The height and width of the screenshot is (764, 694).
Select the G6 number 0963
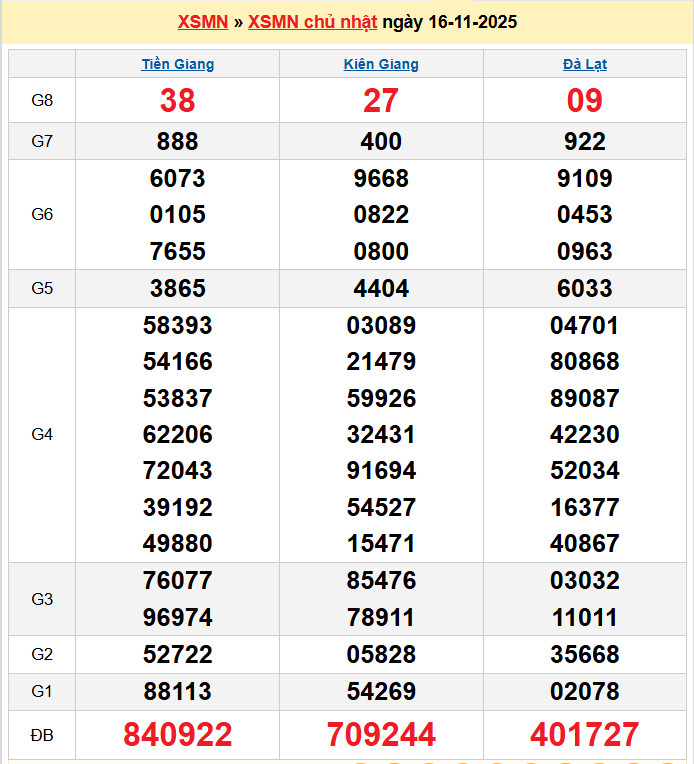(x=585, y=252)
